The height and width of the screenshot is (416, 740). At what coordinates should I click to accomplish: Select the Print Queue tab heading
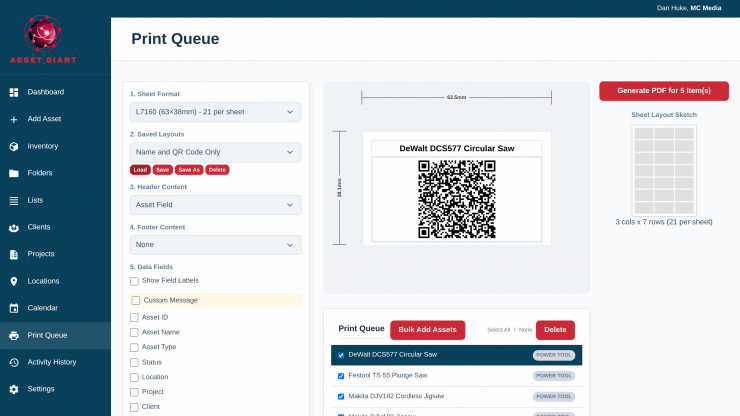362,329
